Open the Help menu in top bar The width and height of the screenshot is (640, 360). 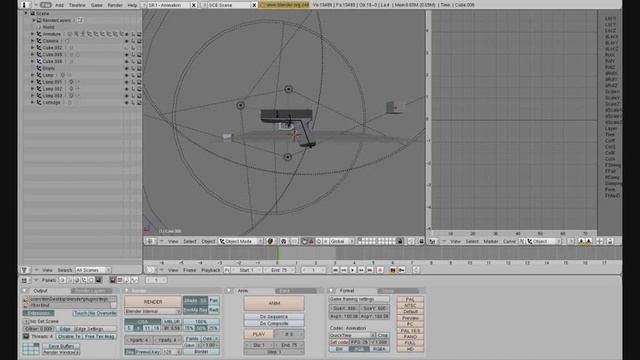point(132,5)
